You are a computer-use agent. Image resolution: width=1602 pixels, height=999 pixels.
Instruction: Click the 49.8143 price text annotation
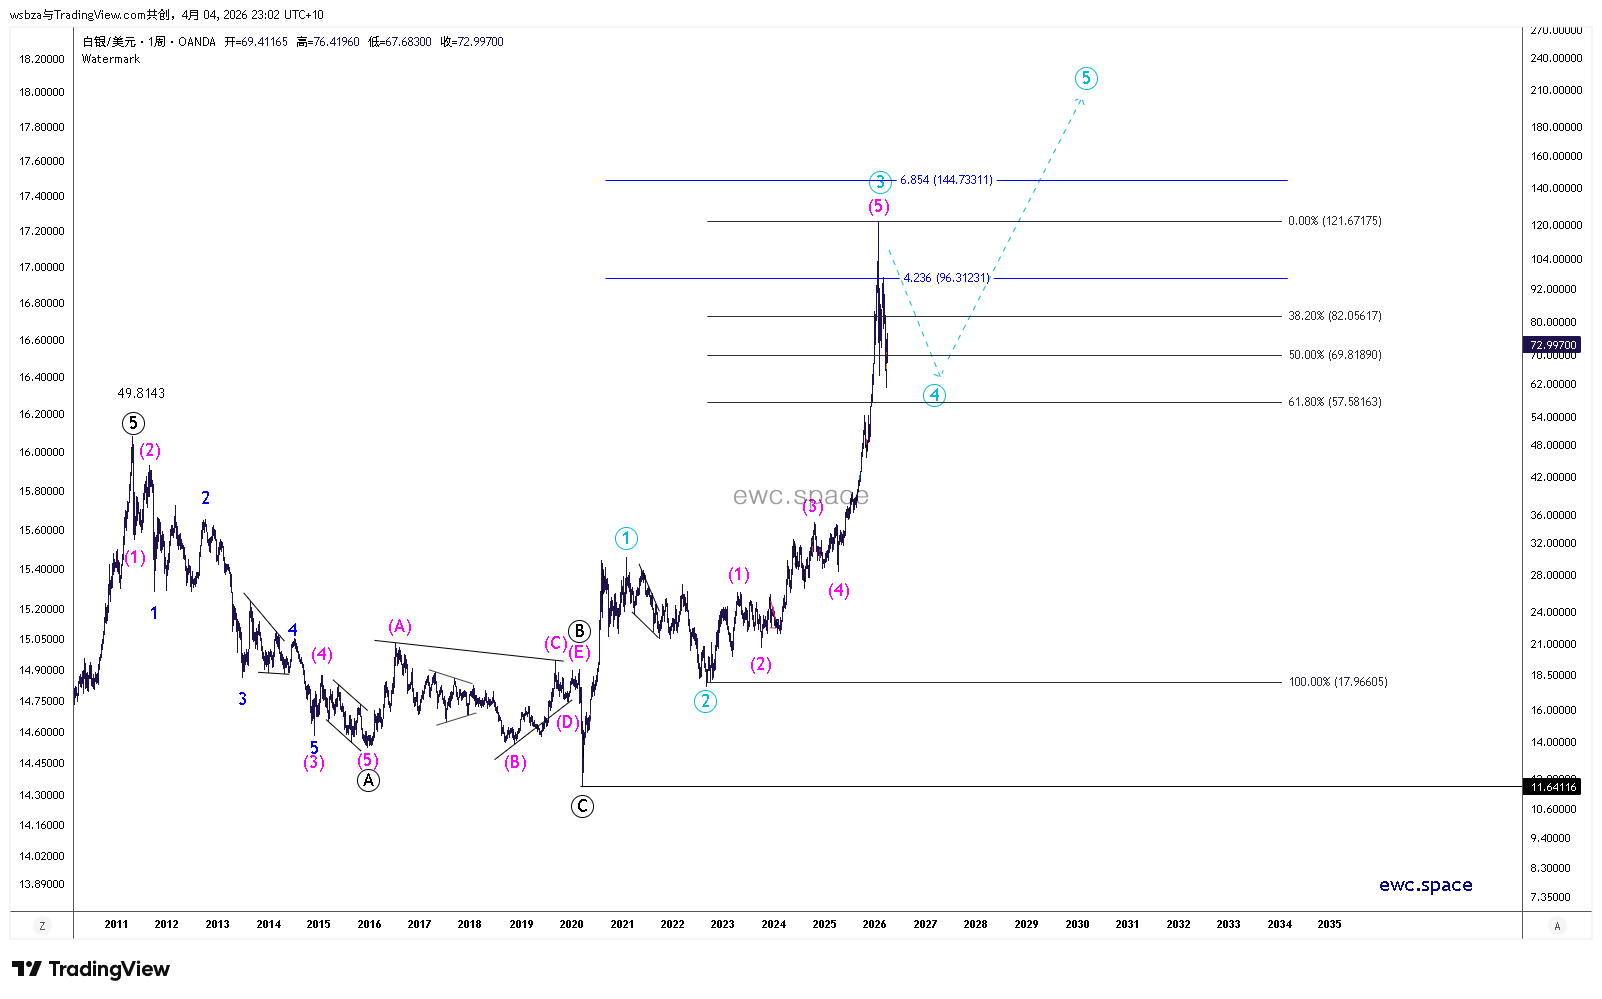click(141, 394)
